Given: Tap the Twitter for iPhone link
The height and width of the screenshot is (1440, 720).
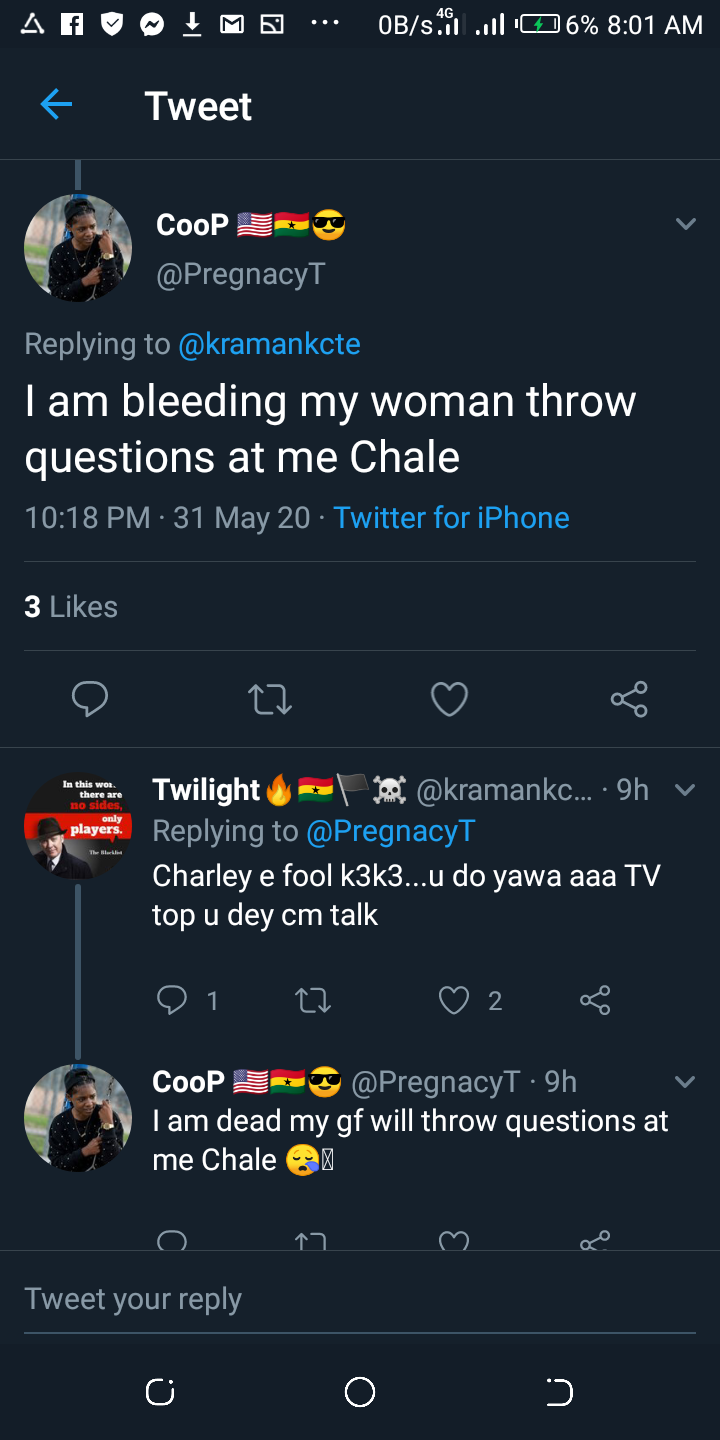Looking at the screenshot, I should [451, 518].
